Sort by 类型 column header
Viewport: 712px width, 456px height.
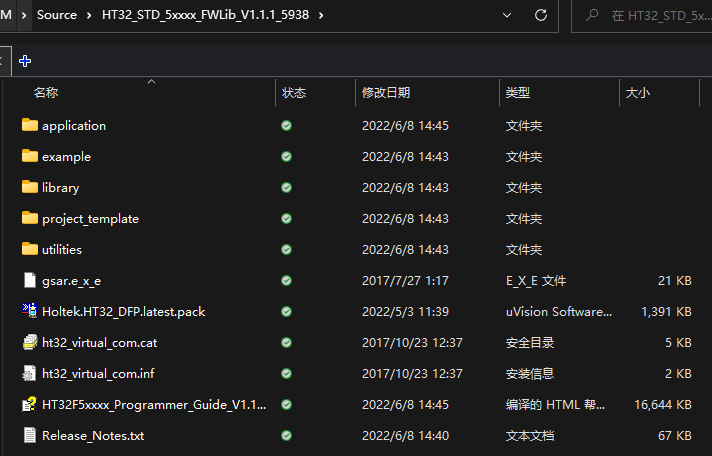click(518, 93)
